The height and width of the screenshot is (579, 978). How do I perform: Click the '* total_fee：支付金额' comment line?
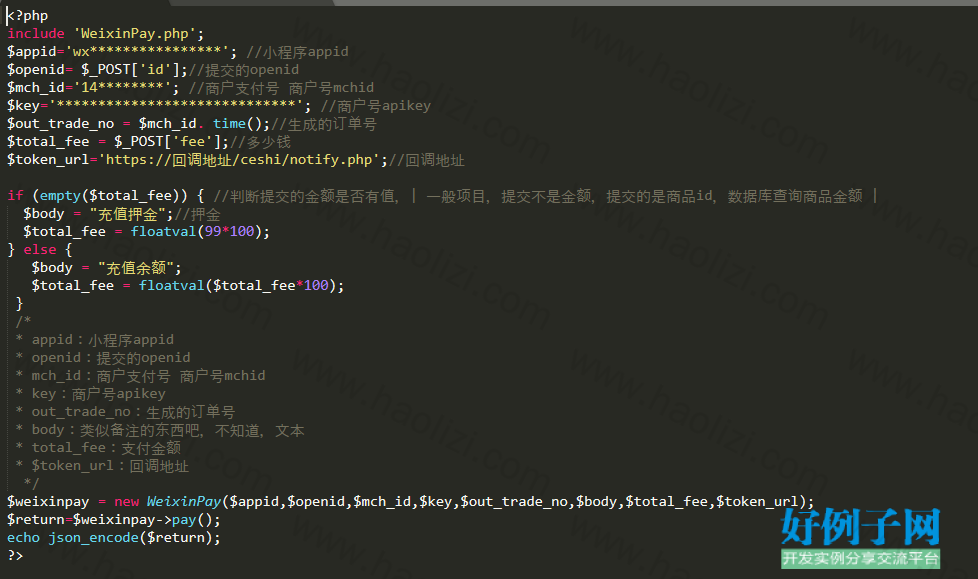pyautogui.click(x=98, y=448)
